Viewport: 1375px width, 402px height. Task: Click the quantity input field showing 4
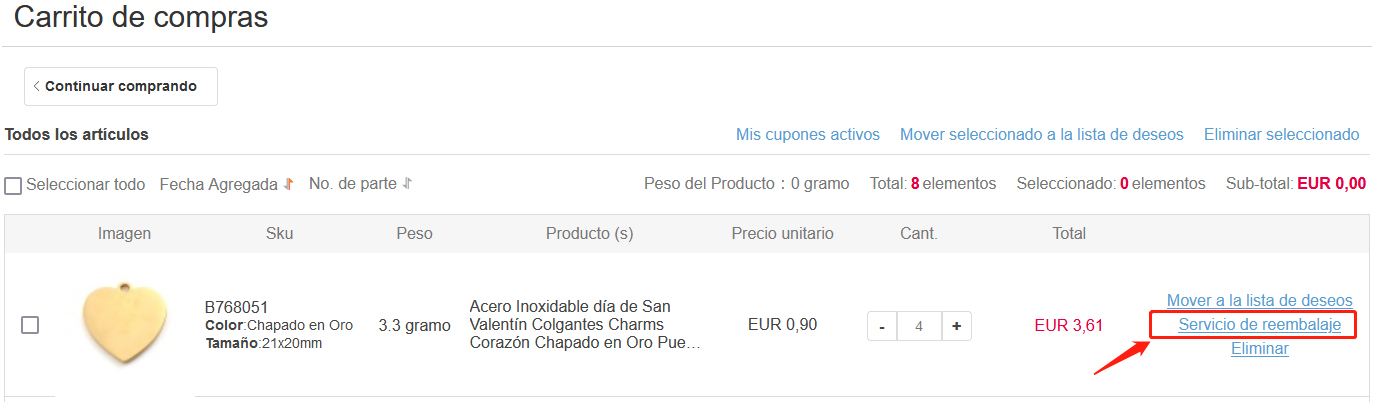pos(919,326)
